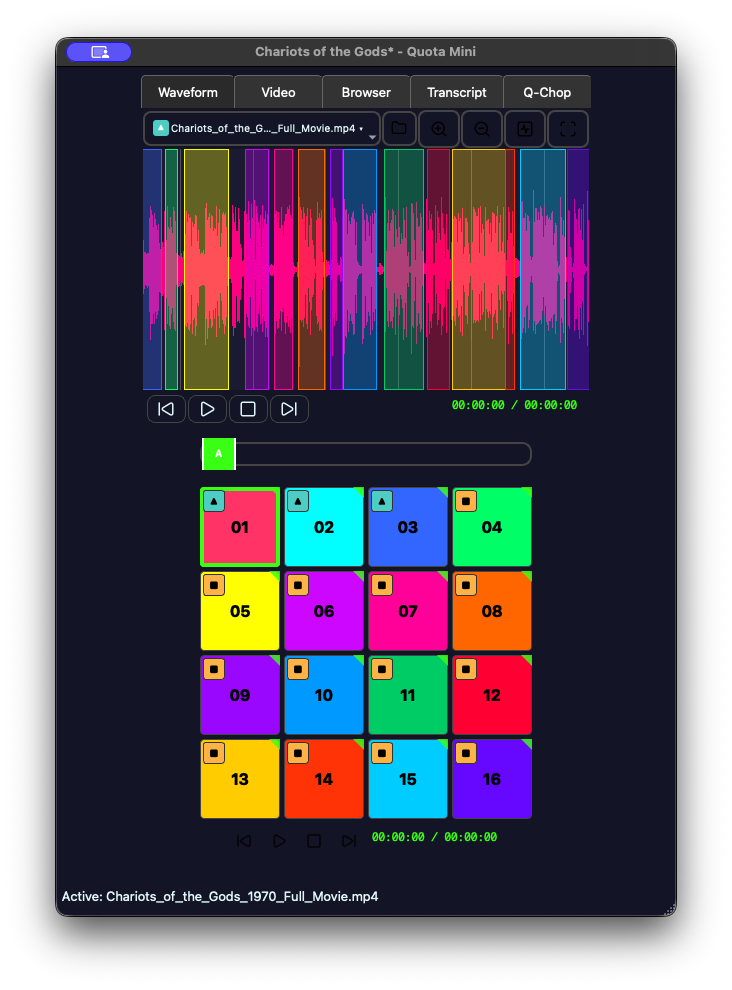
Task: Click the play icon below the pads
Action: [x=279, y=841]
